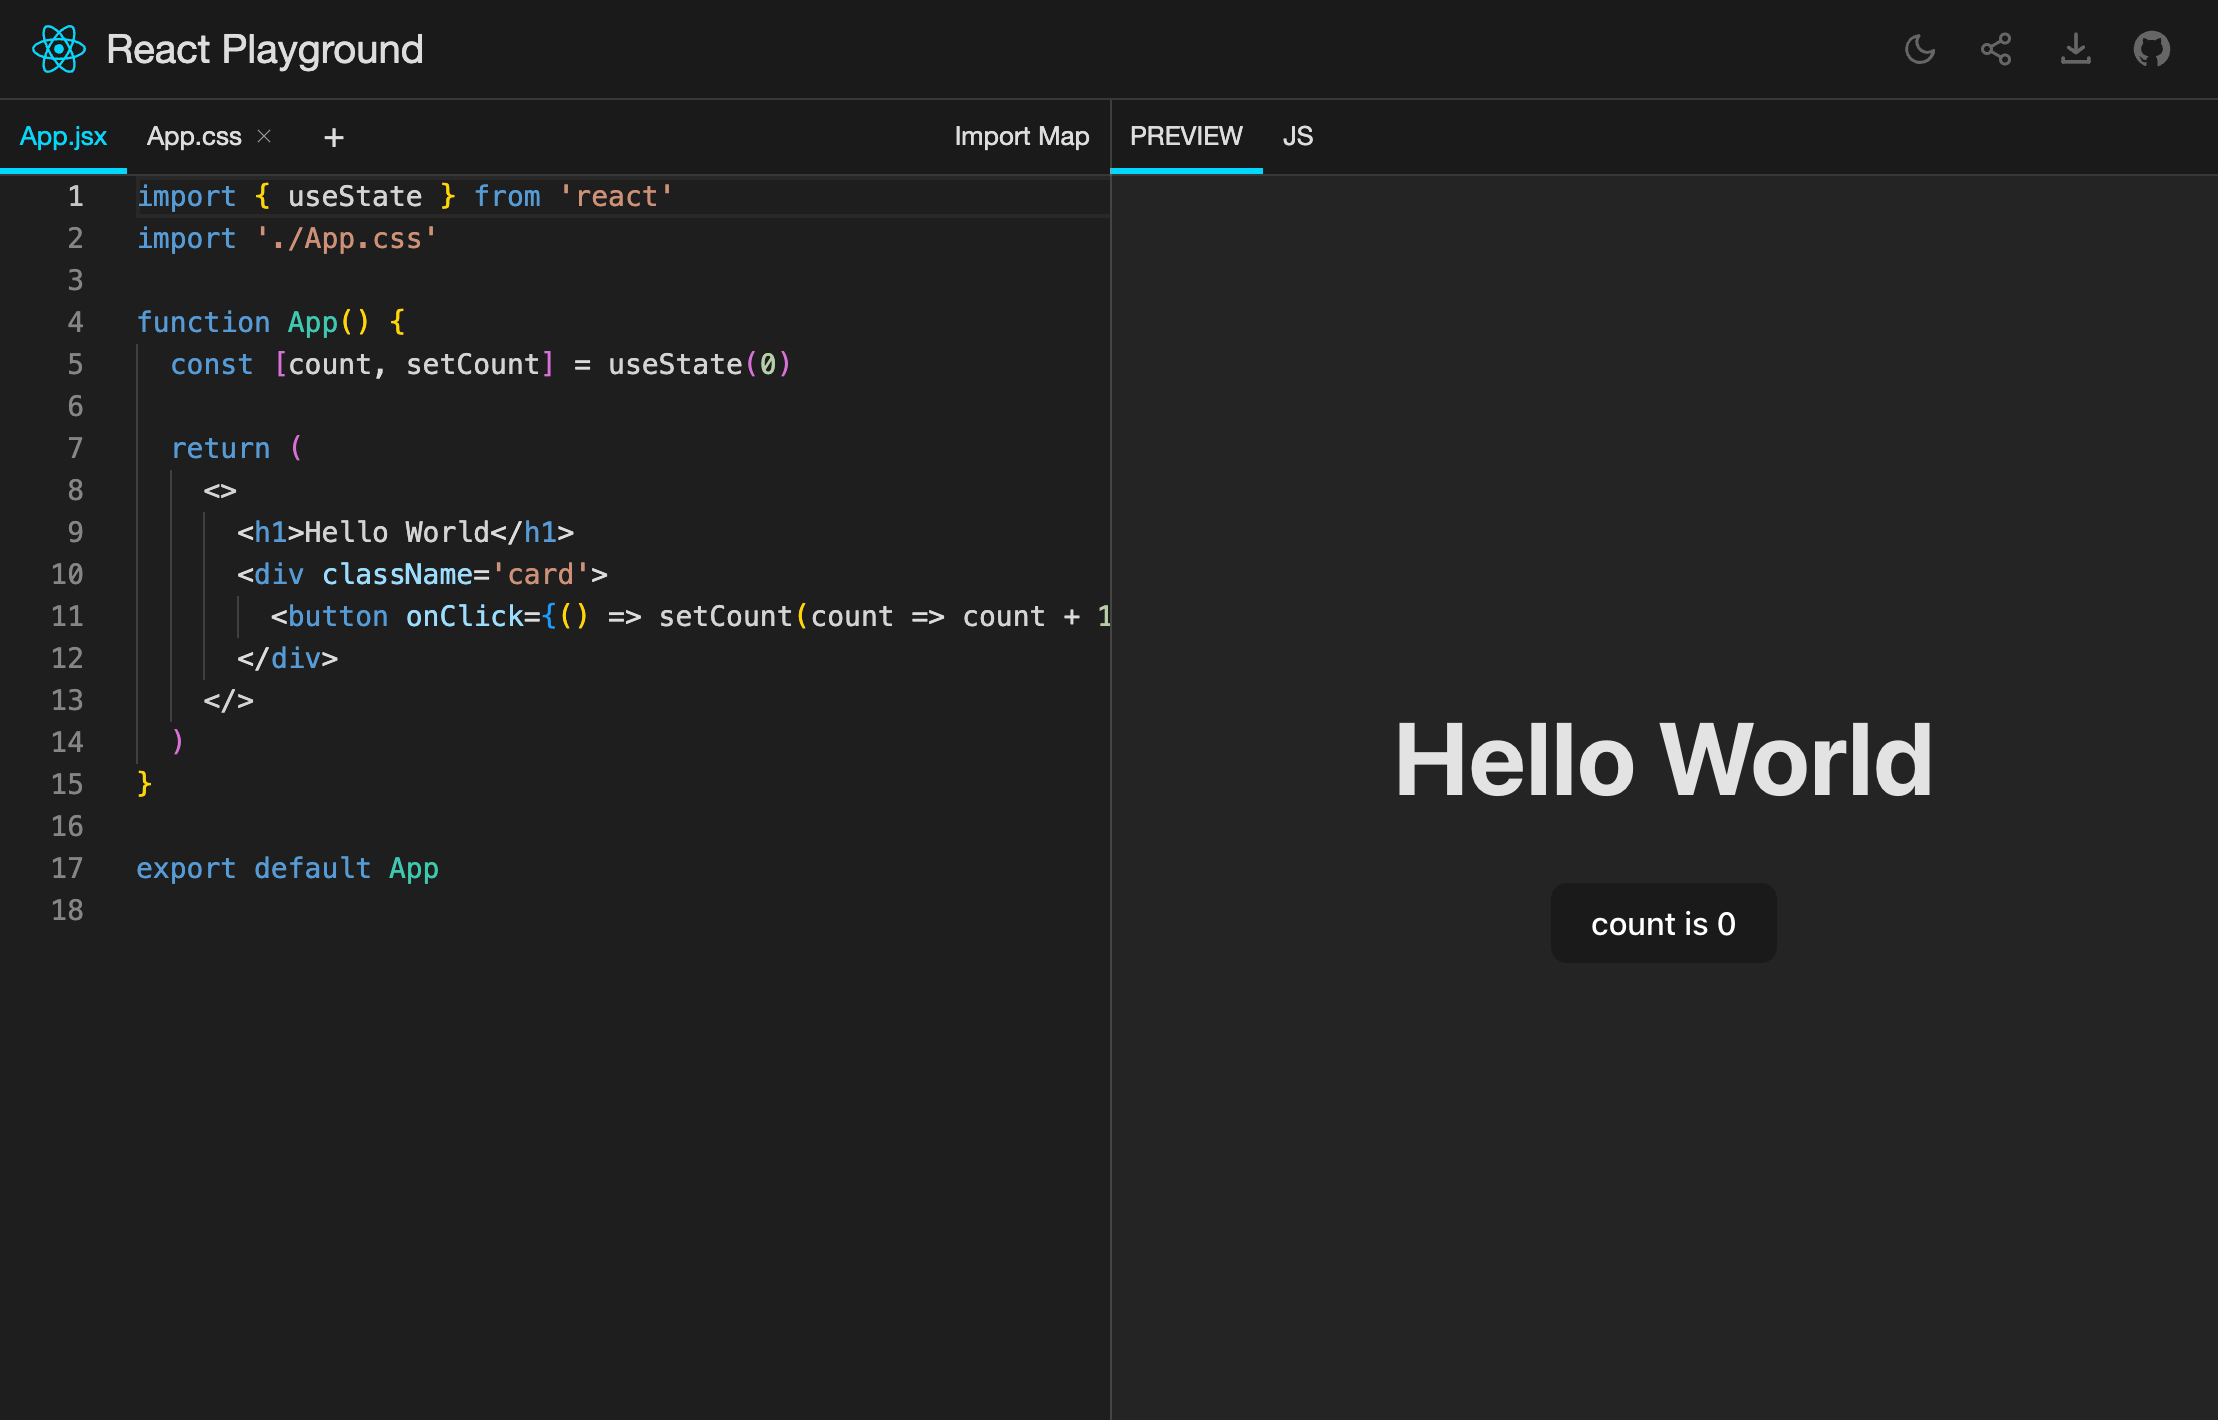Click the import './App.css' code line
2218x1420 pixels.
tap(287, 238)
